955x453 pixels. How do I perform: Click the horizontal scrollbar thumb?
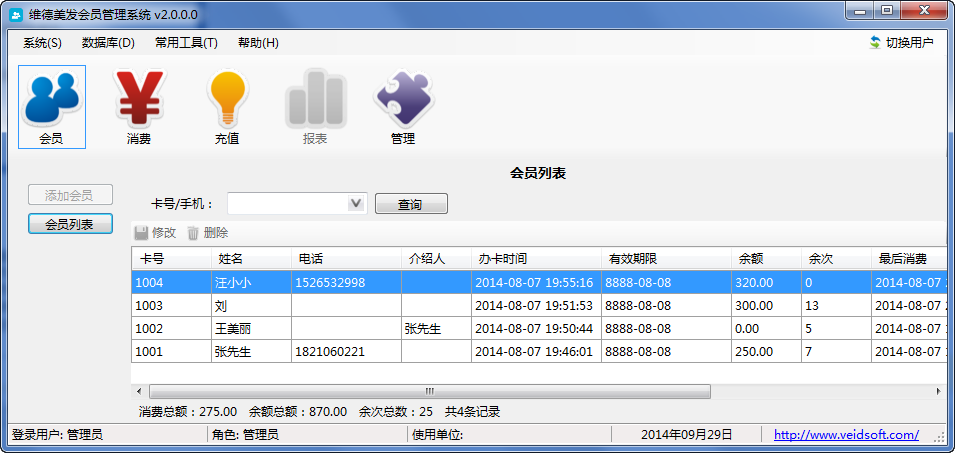430,391
